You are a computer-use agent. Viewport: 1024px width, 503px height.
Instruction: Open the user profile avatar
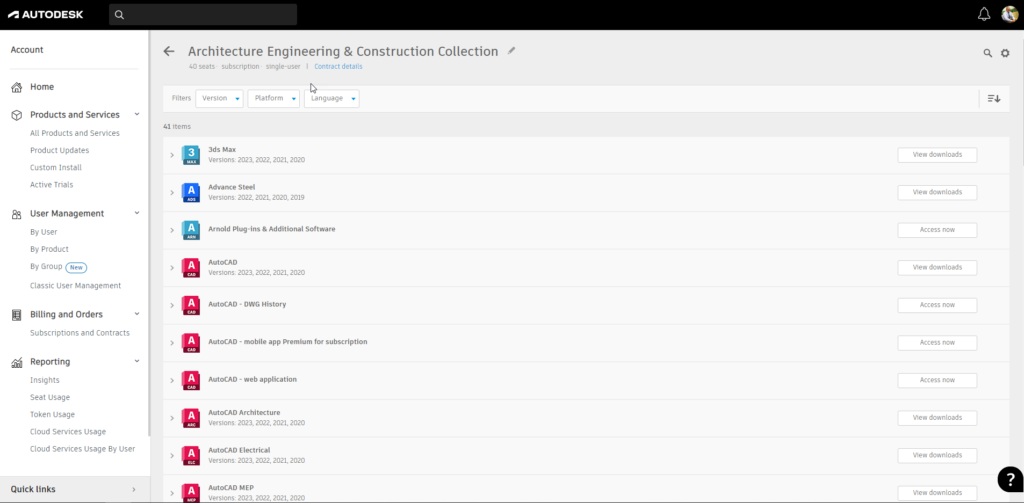(x=1010, y=14)
